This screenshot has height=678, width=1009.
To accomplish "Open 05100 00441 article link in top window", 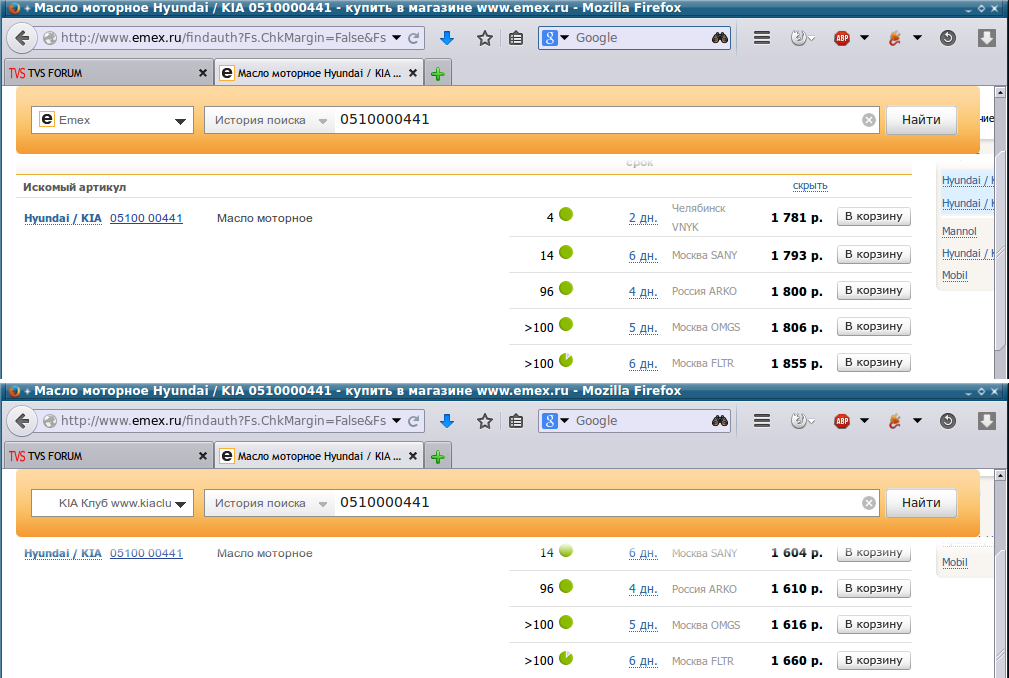I will coord(146,218).
